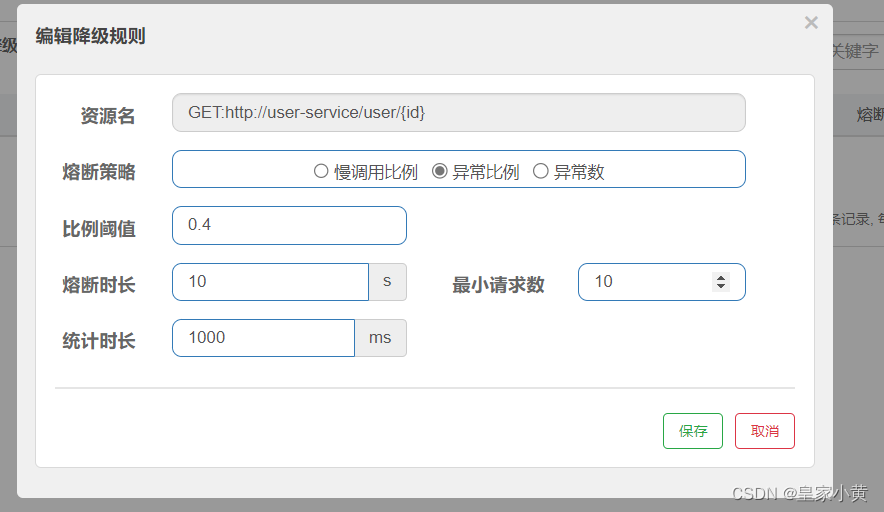Viewport: 884px width, 512px height.
Task: Click the 编辑降级规则 dialog title
Action: coord(90,36)
